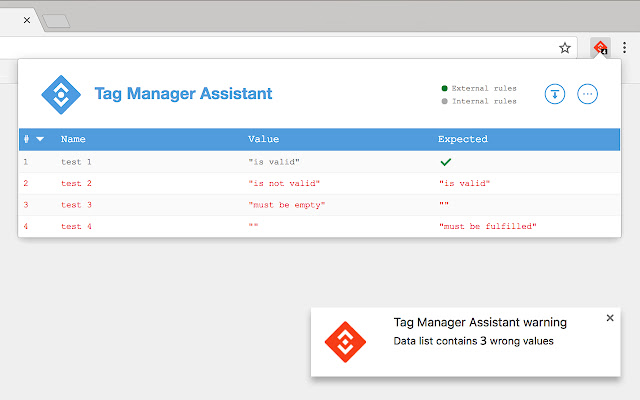The height and width of the screenshot is (400, 640).
Task: Click the Tag Manager Assistant extension icon in toolbar
Action: coord(600,48)
